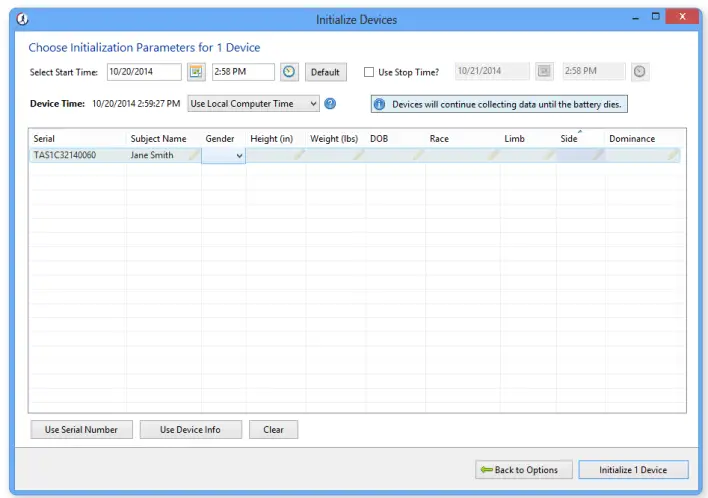Click the blue help question mark icon
The width and height of the screenshot is (708, 498).
point(331,103)
